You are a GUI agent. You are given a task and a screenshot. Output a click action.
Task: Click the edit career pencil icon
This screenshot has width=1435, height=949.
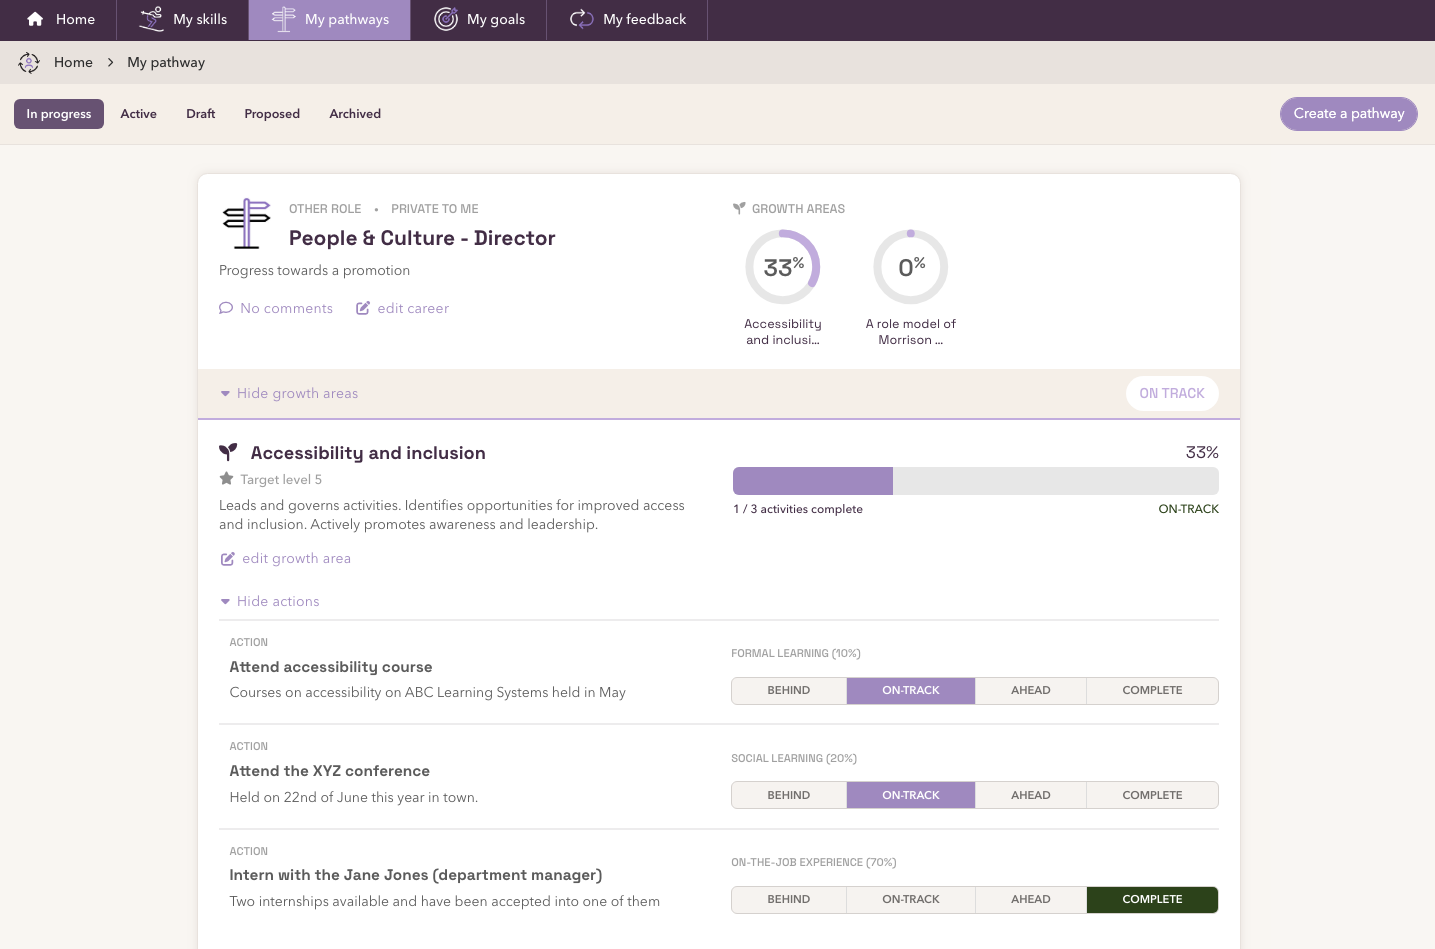click(363, 308)
